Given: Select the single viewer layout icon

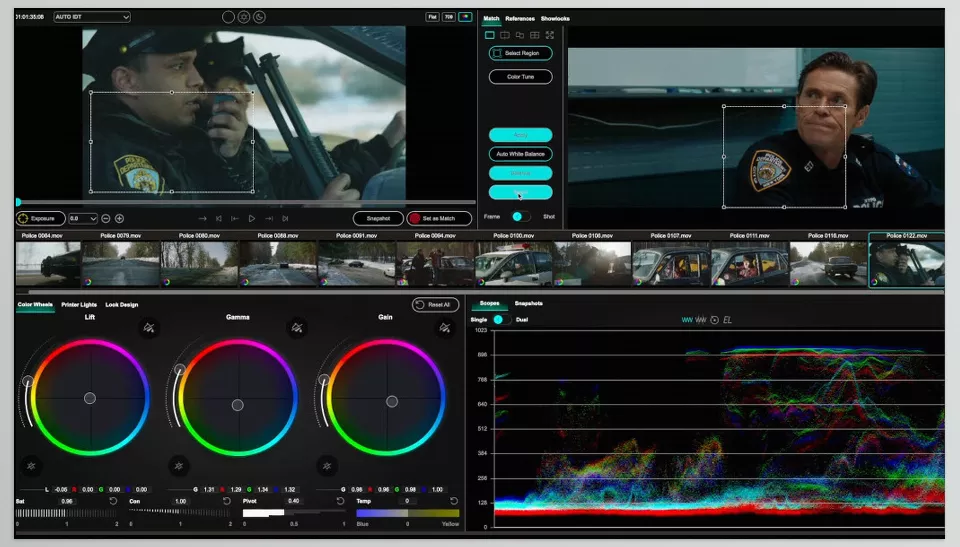Looking at the screenshot, I should coord(490,35).
